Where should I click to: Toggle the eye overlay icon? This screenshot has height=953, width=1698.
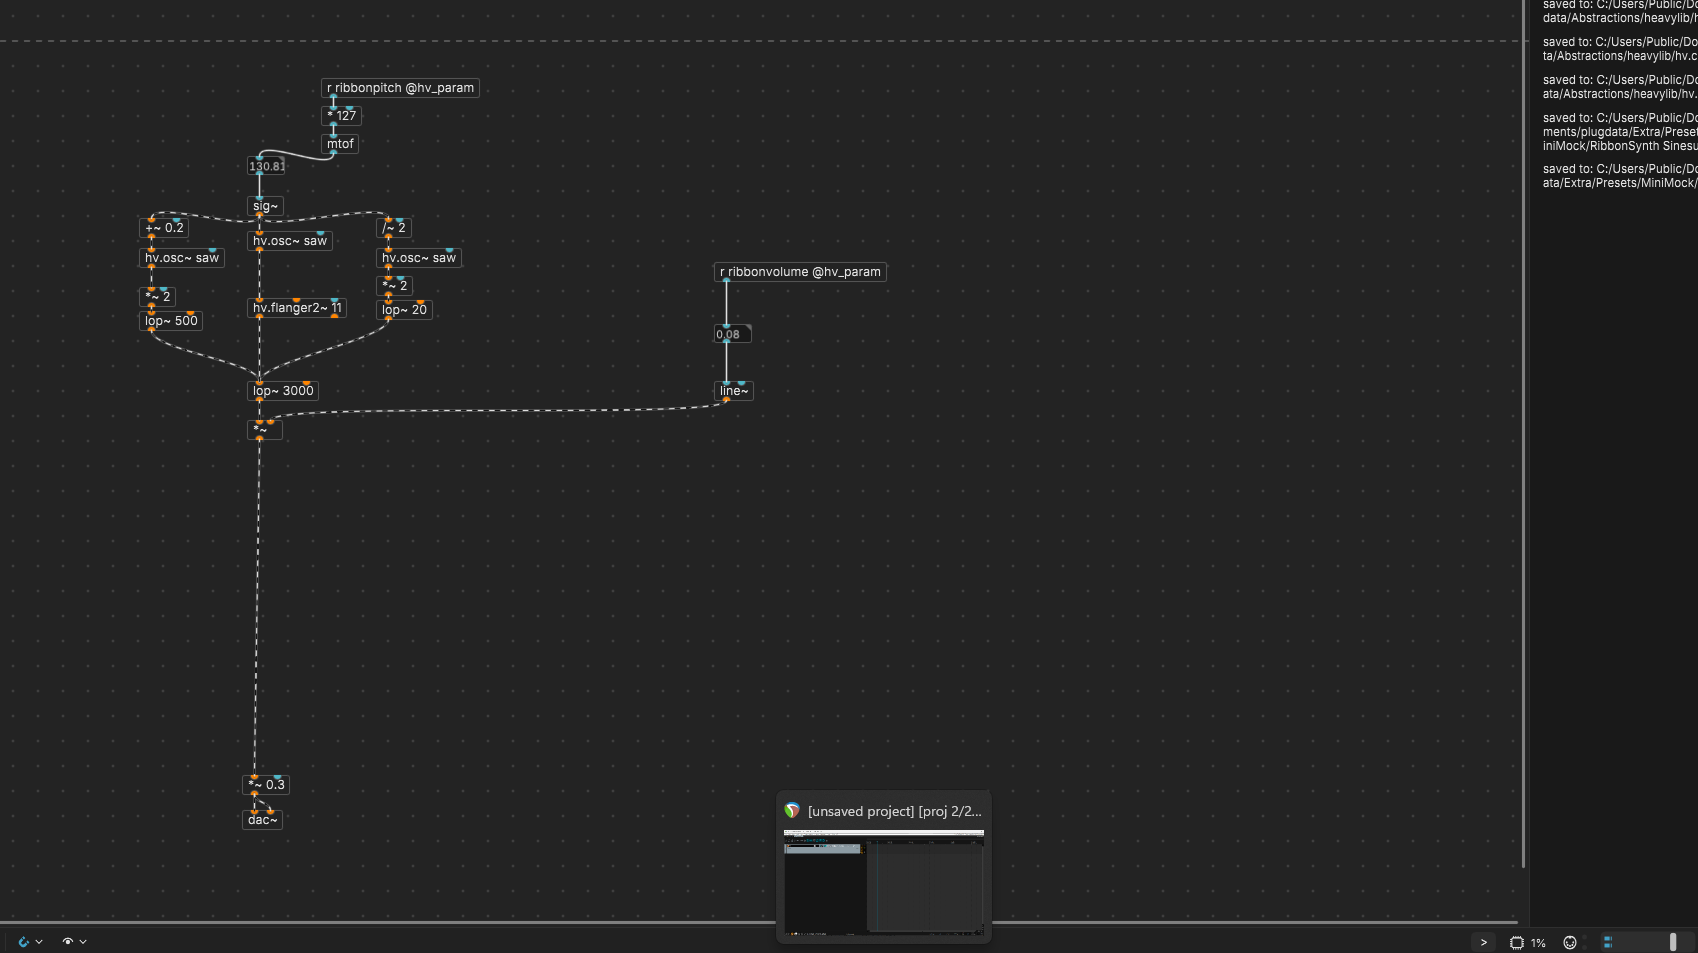(x=68, y=941)
